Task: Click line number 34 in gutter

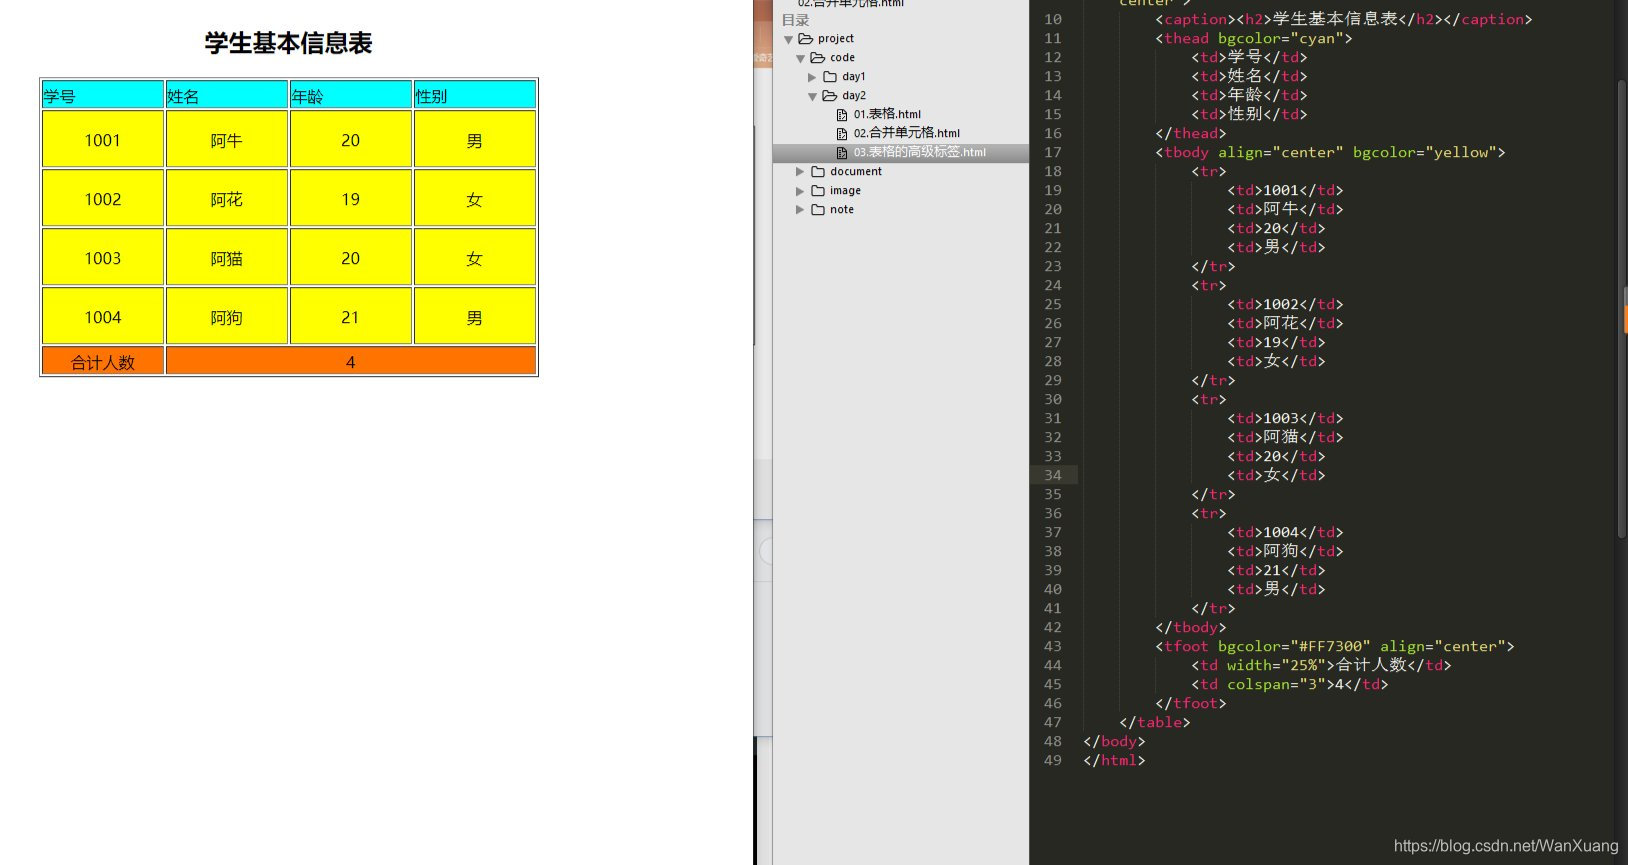Action: click(1053, 475)
